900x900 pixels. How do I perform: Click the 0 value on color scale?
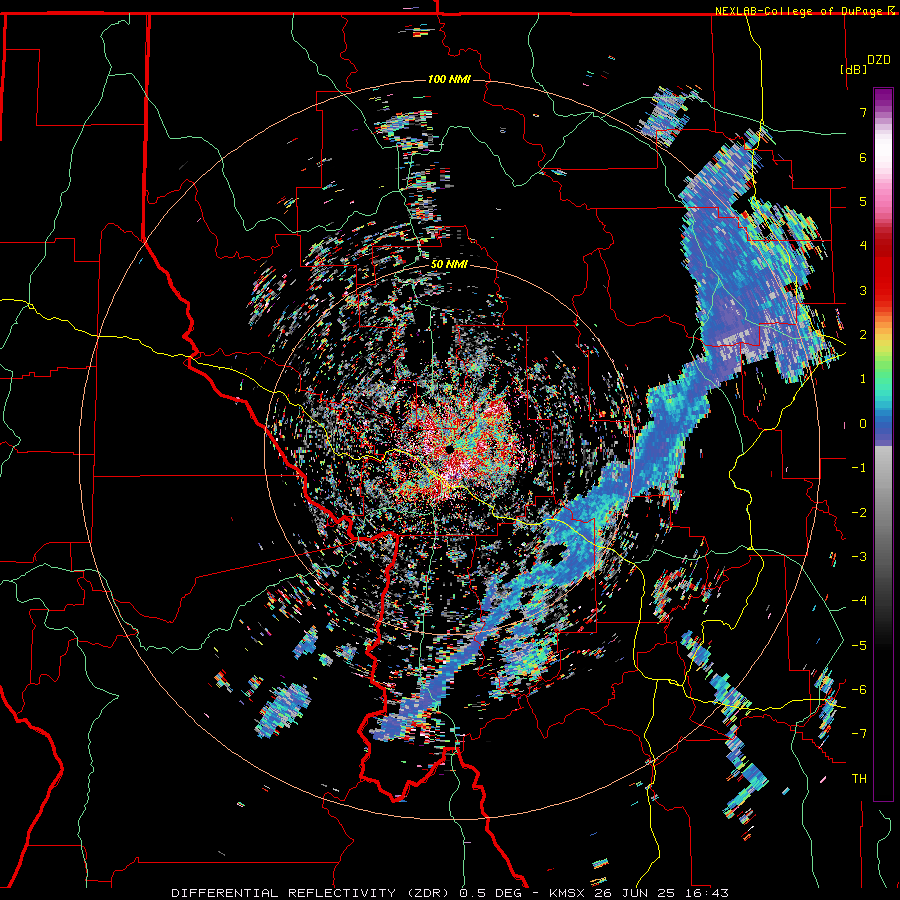[863, 424]
